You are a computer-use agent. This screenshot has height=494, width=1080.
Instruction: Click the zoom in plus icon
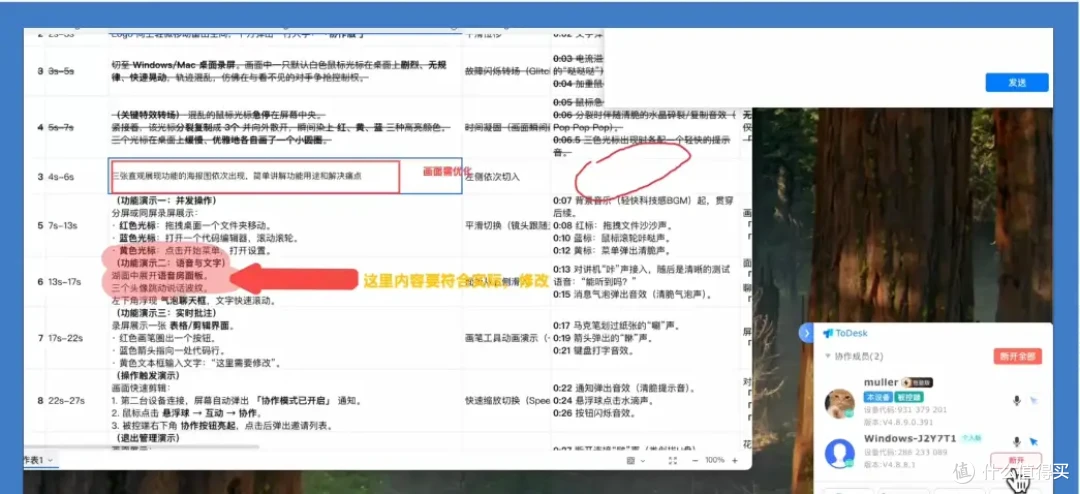pyautogui.click(x=735, y=460)
